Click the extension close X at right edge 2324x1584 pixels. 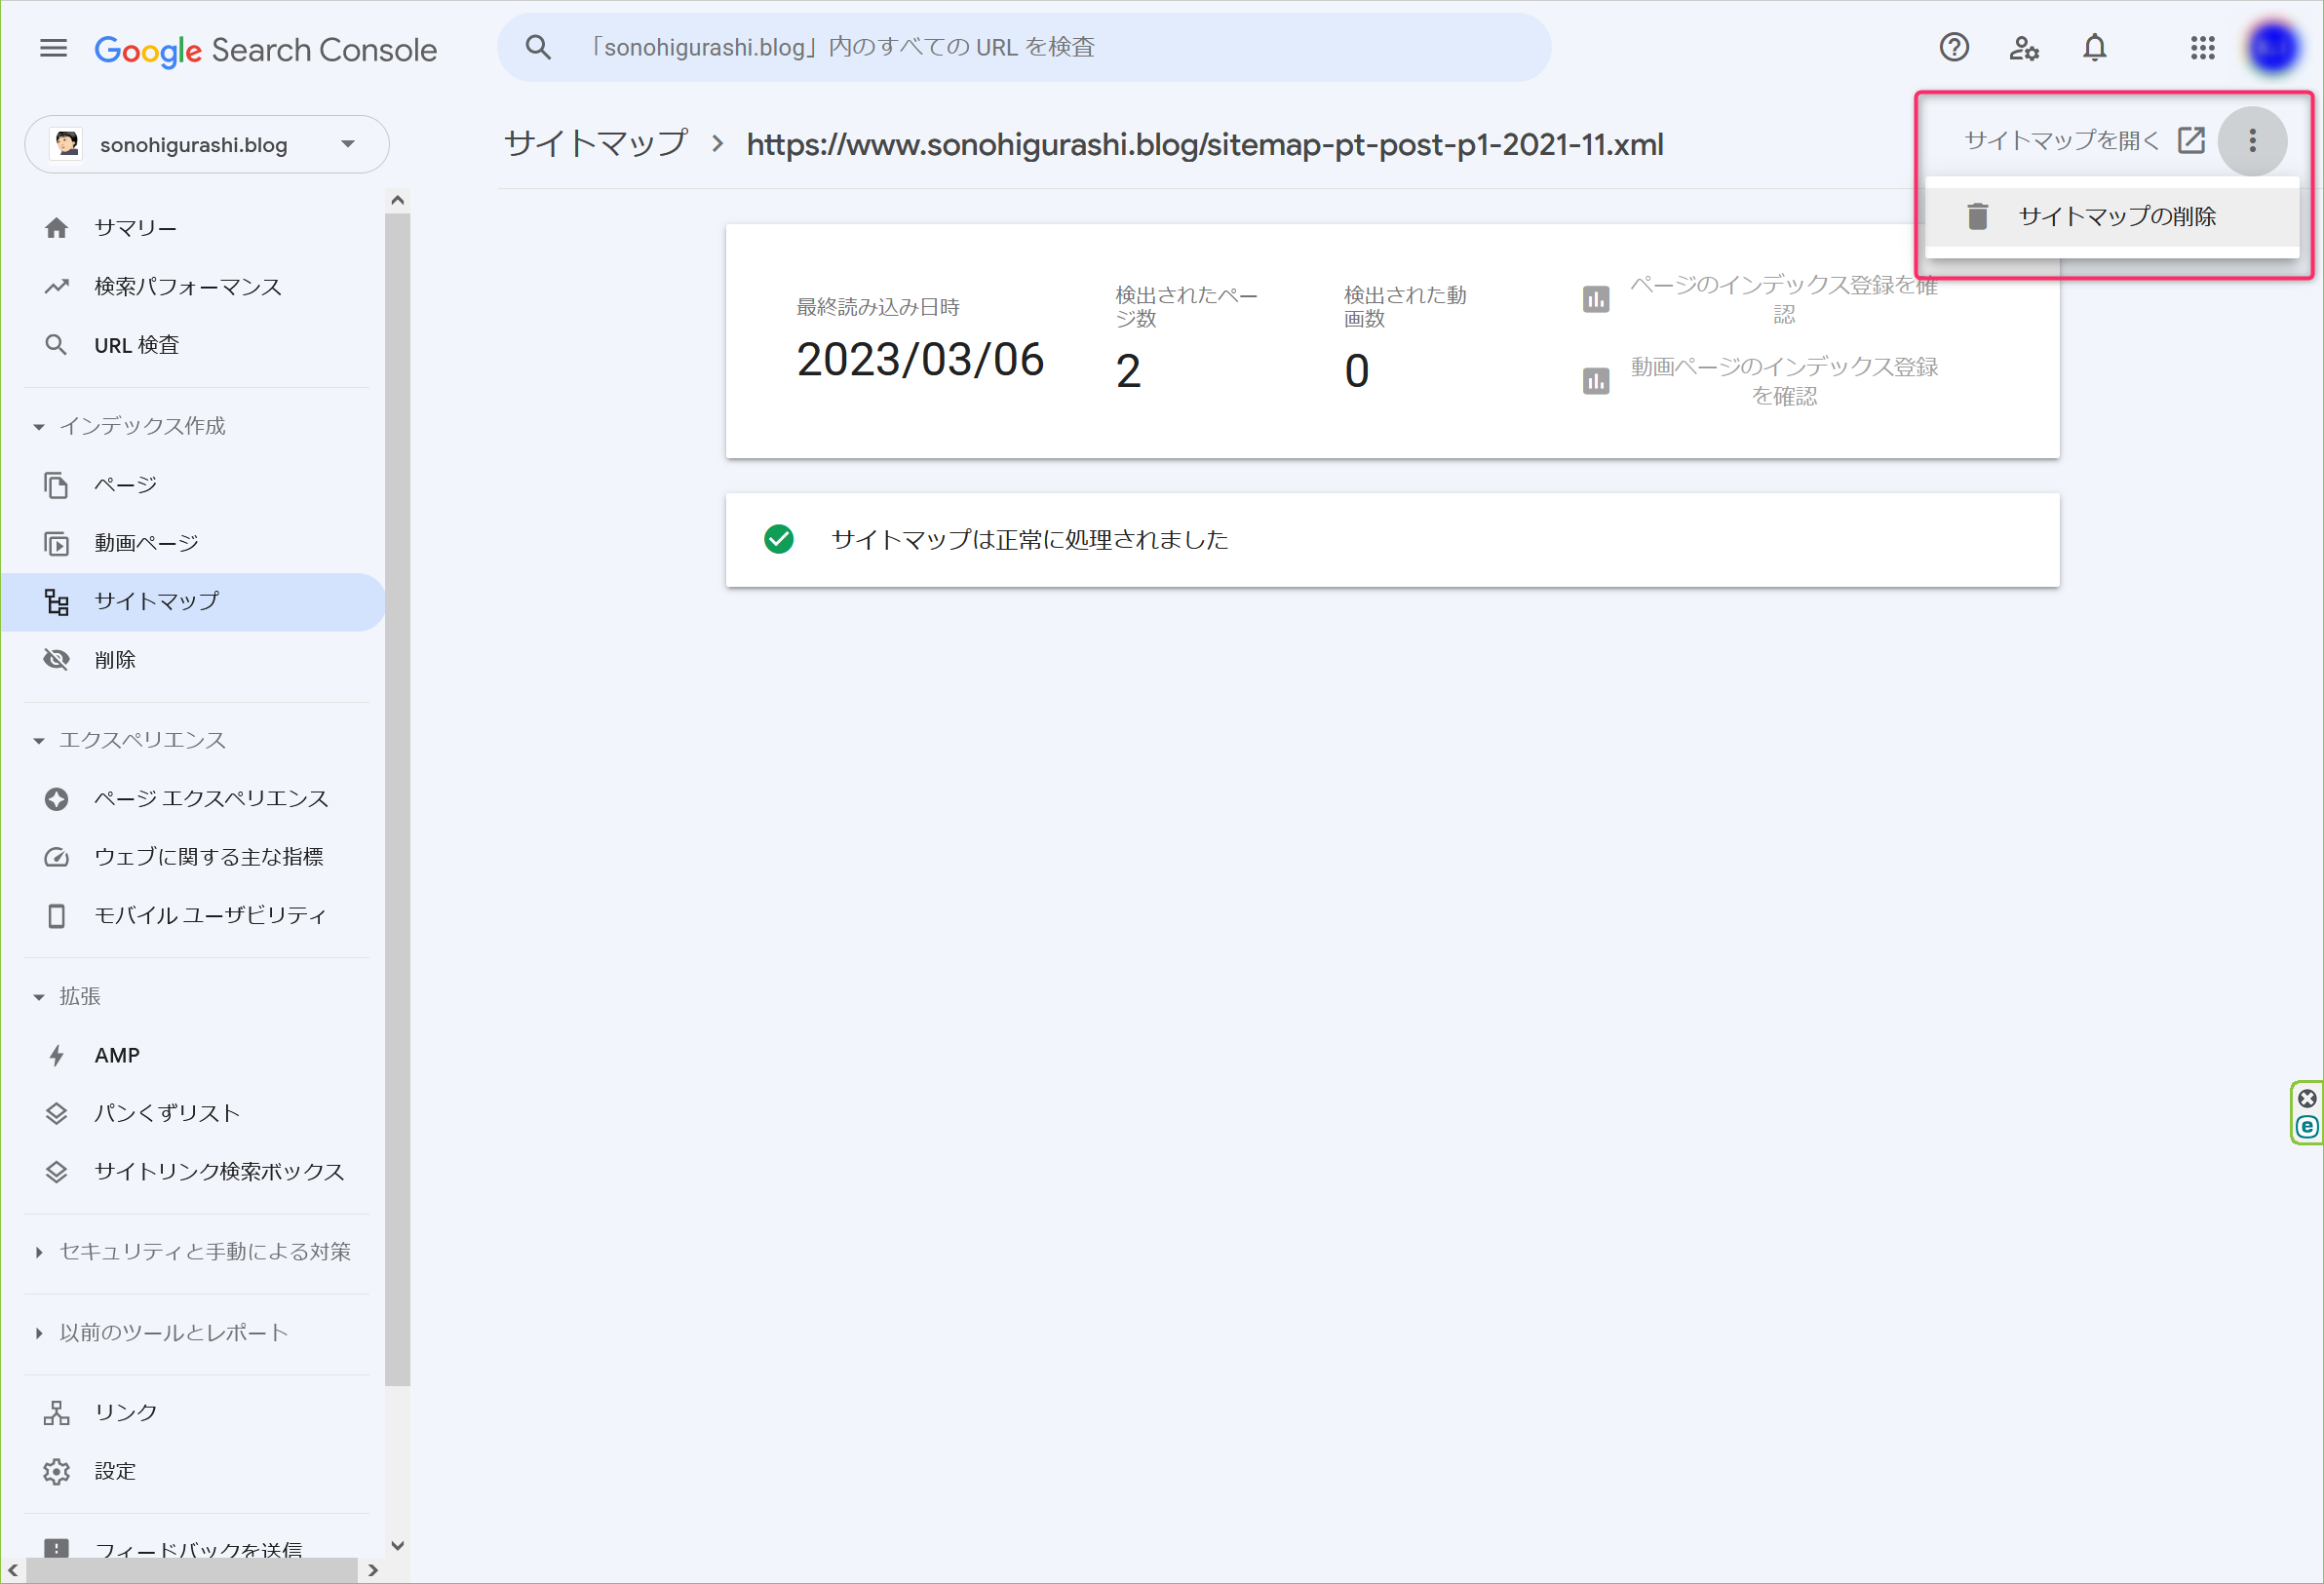[x=2307, y=1099]
